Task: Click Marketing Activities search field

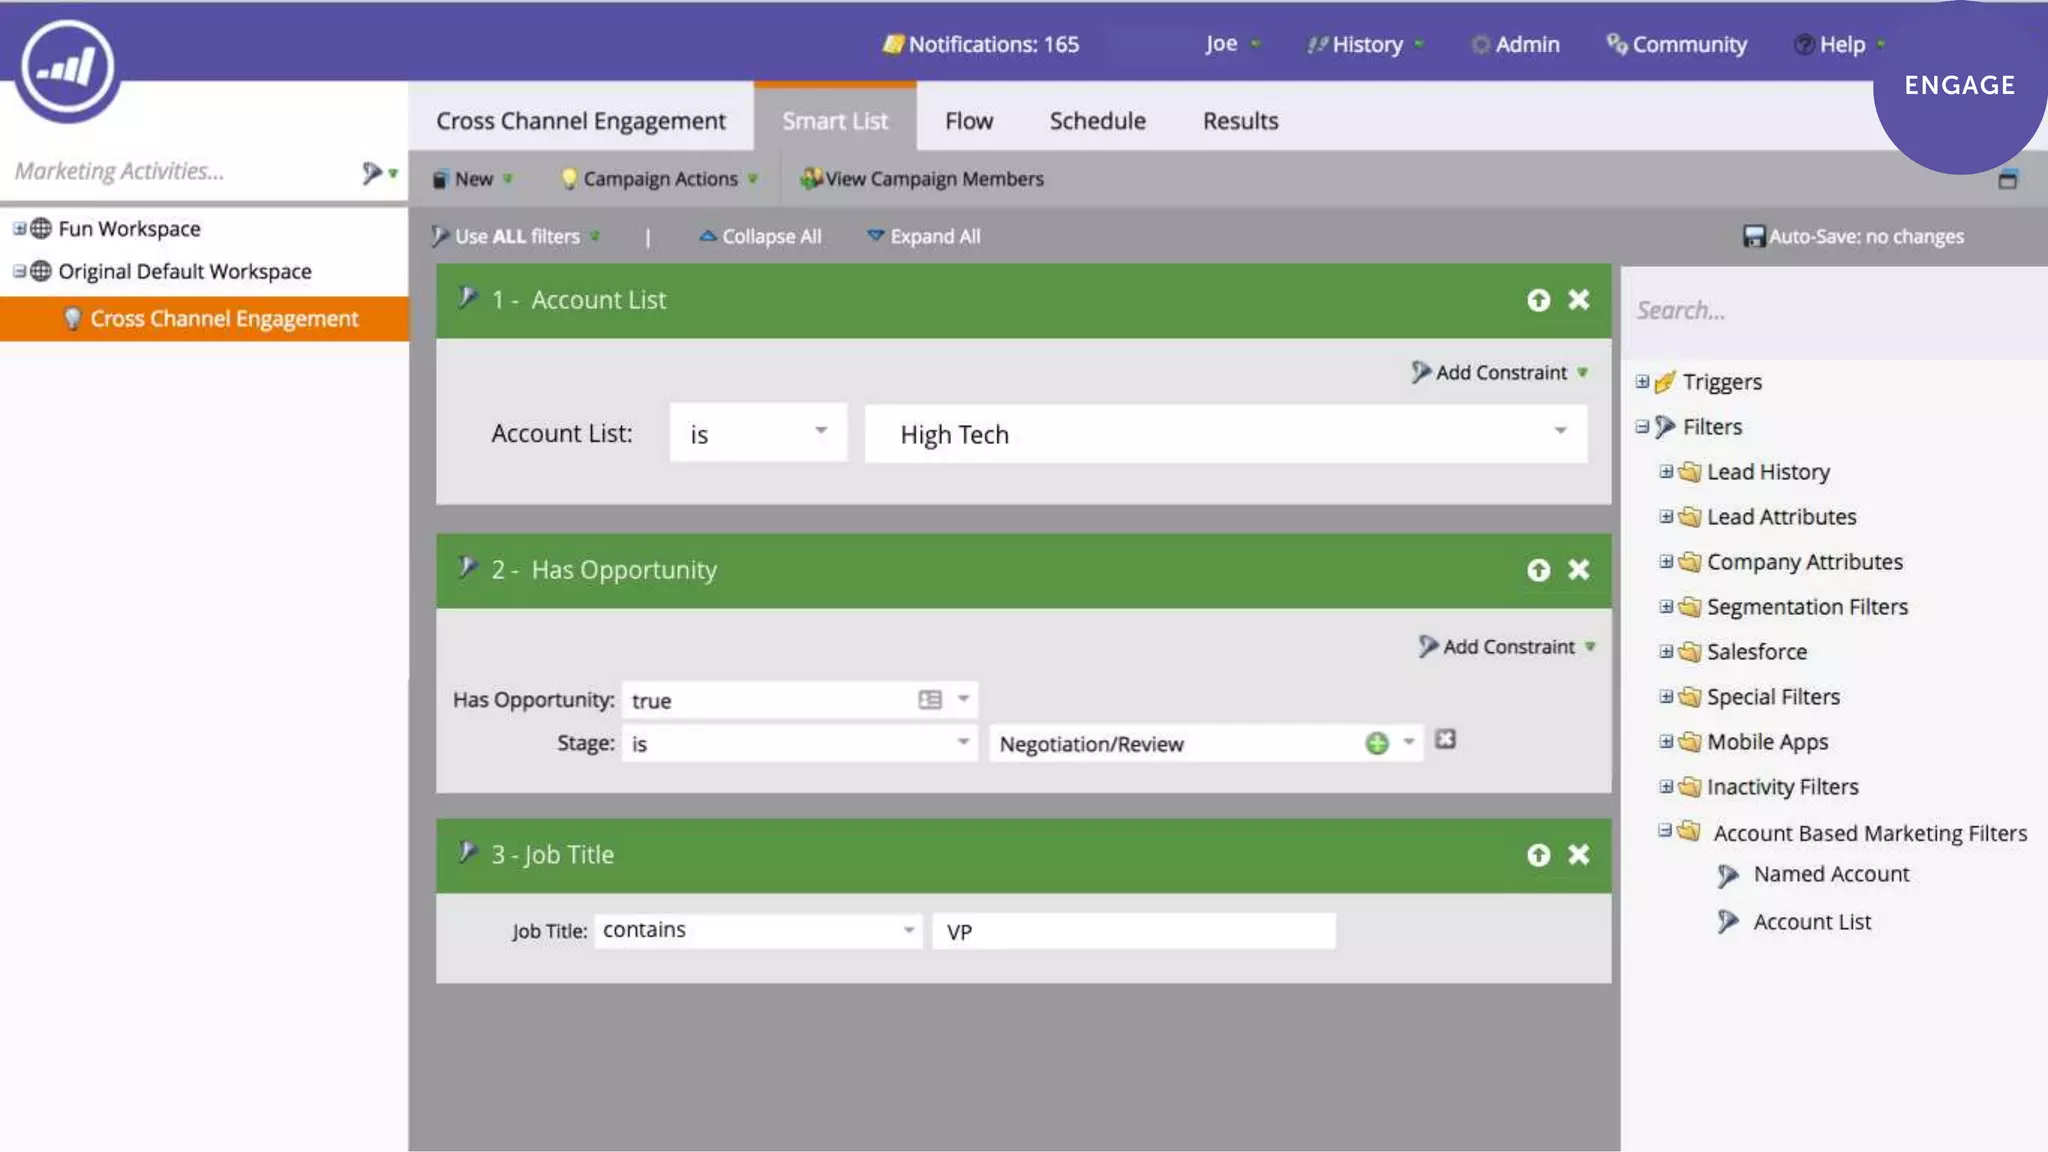Action: pos(180,172)
